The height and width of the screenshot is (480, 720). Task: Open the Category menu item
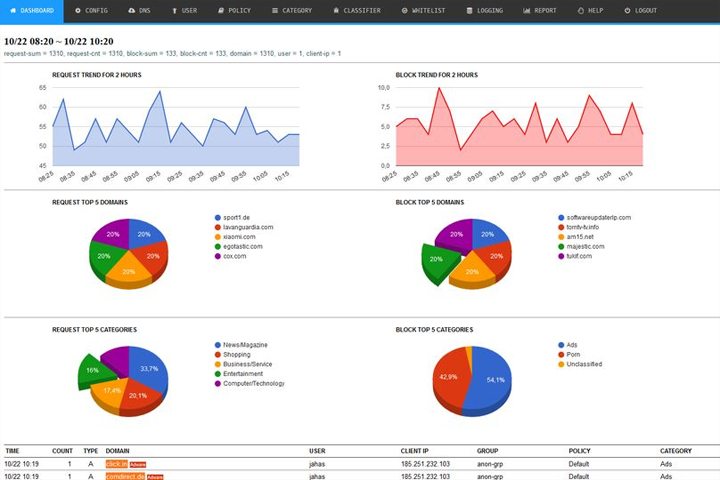(292, 11)
